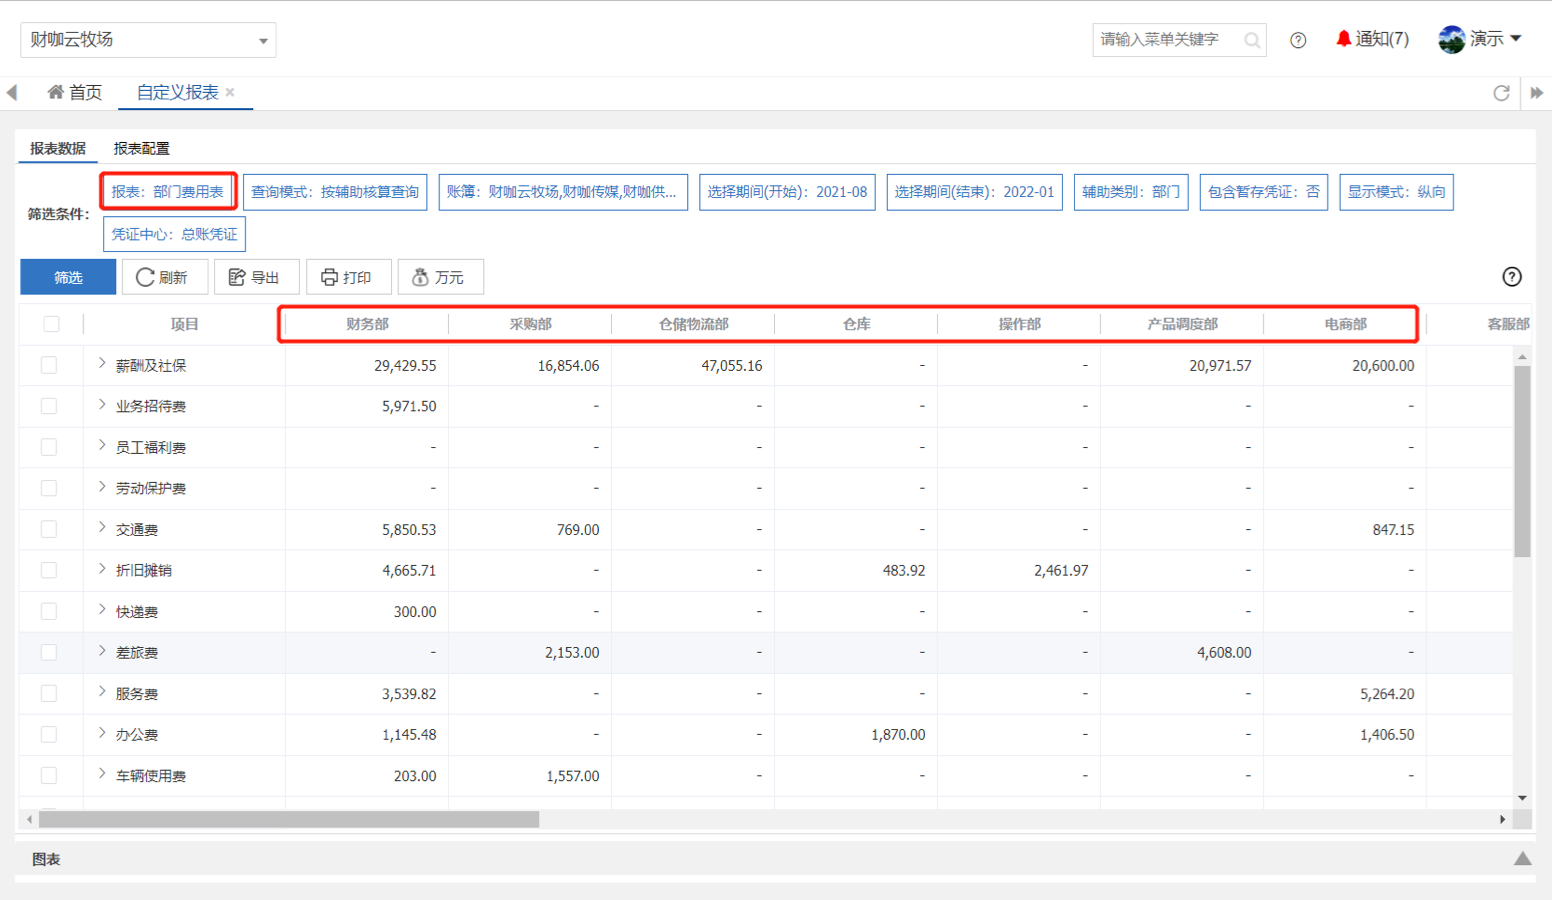Click the 导出 export button
Image resolution: width=1552 pixels, height=900 pixels.
pyautogui.click(x=254, y=277)
